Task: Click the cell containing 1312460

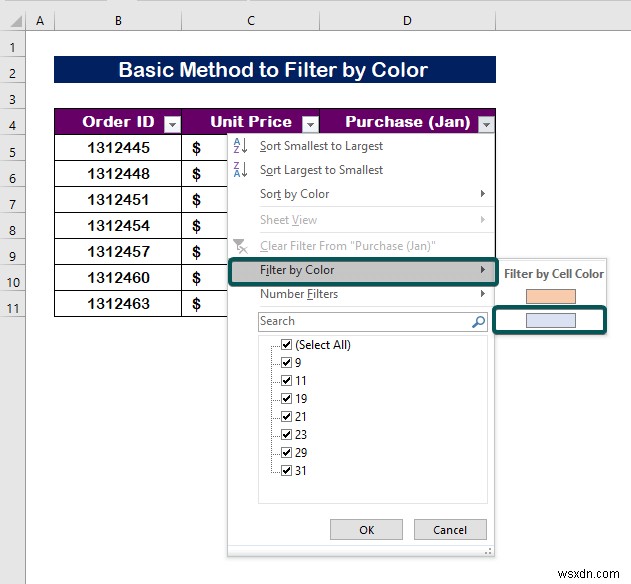Action: (118, 277)
